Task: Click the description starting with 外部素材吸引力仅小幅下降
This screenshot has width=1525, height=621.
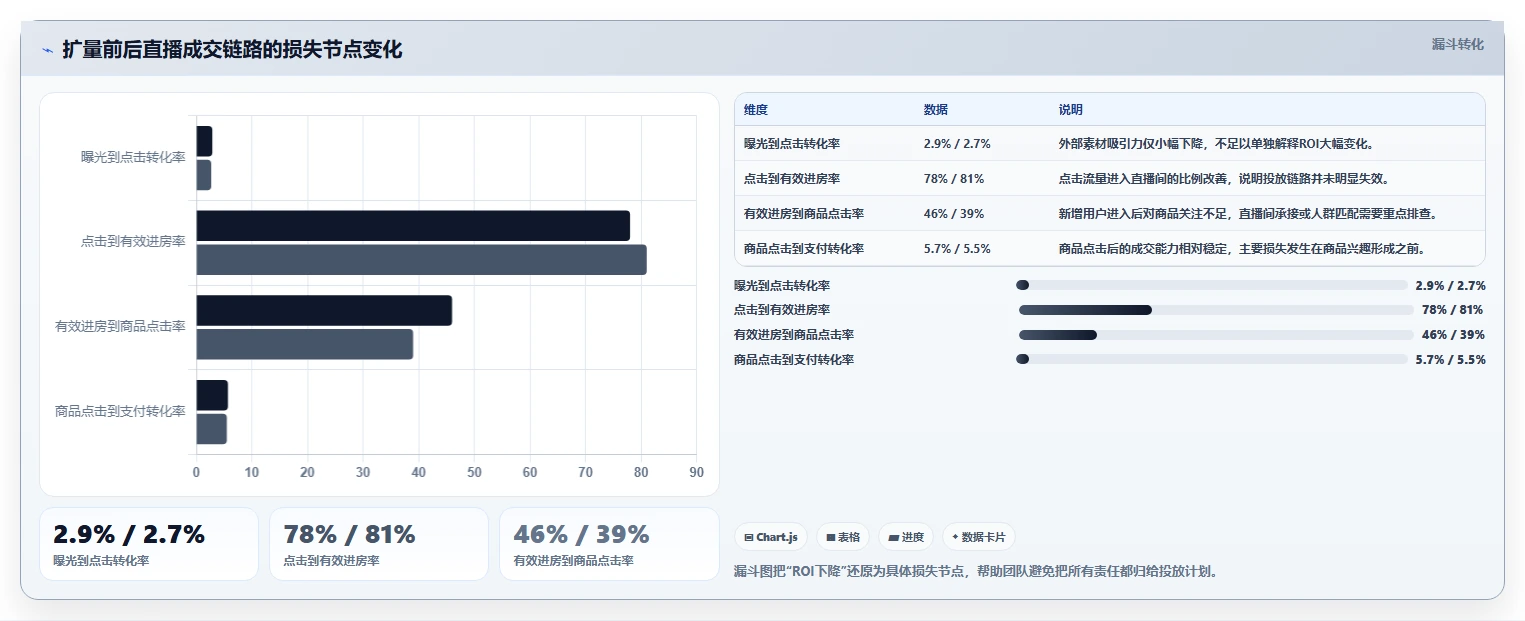Action: [x=1216, y=144]
